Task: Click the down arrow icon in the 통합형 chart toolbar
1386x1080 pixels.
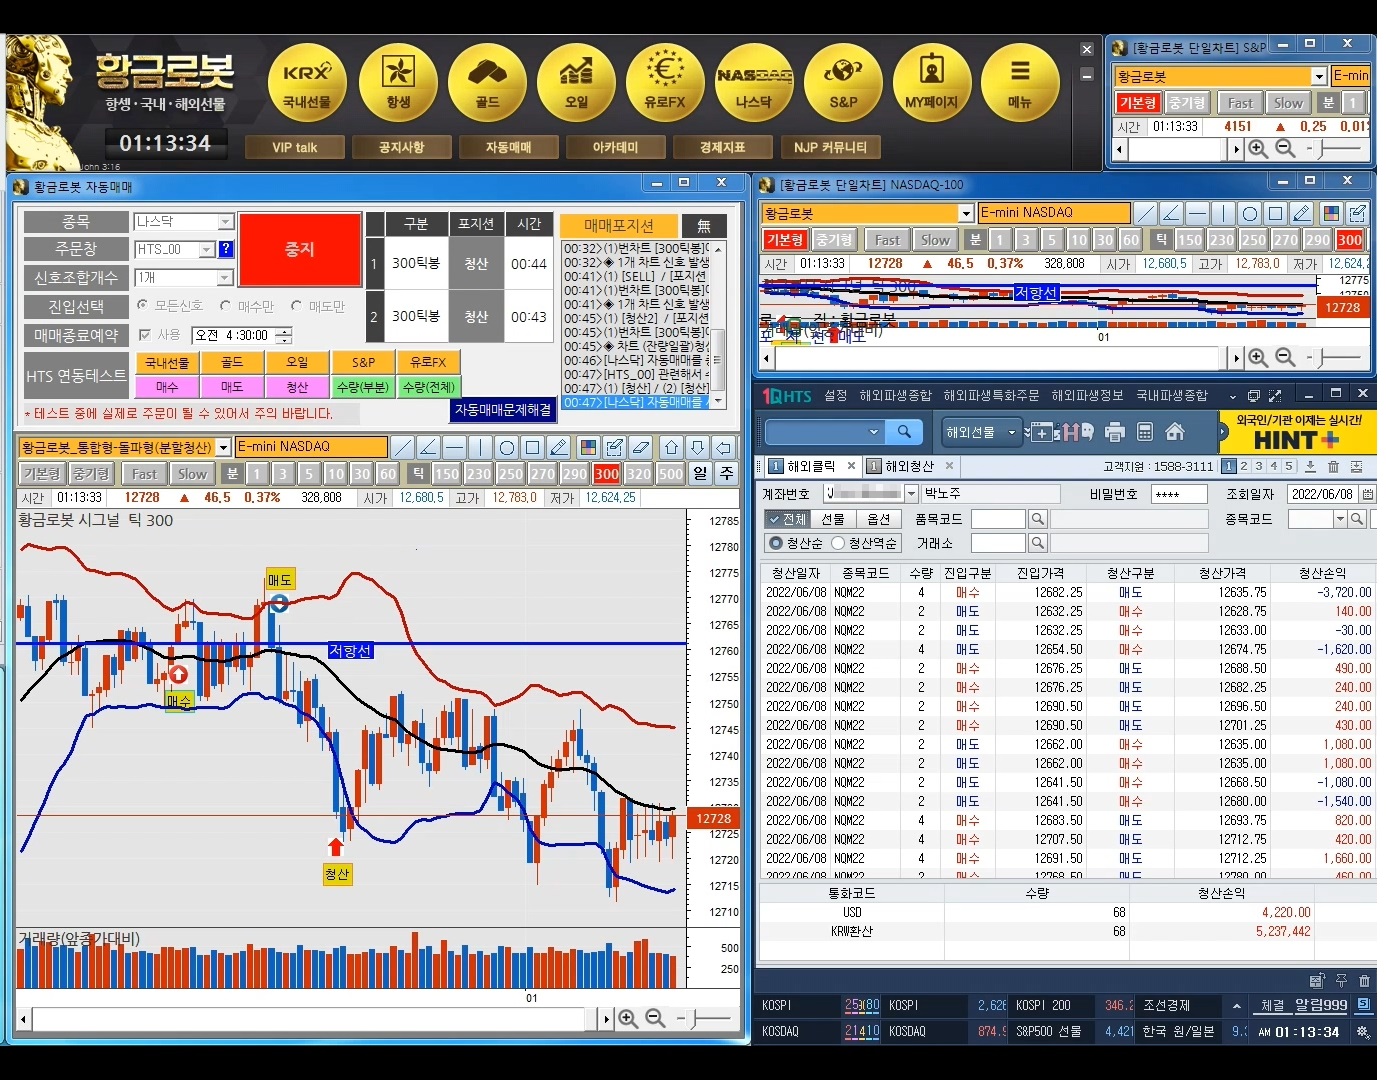Action: pyautogui.click(x=698, y=447)
